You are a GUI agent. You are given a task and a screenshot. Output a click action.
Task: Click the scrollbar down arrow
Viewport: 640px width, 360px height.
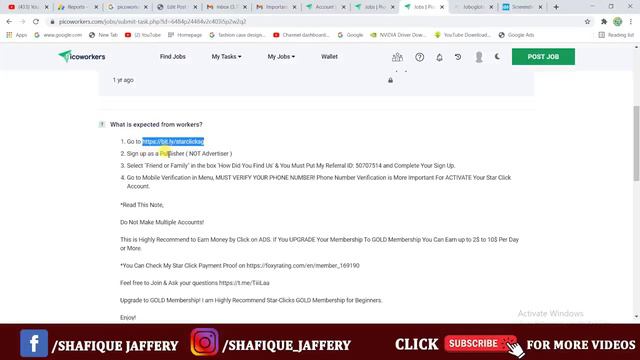tap(636, 316)
